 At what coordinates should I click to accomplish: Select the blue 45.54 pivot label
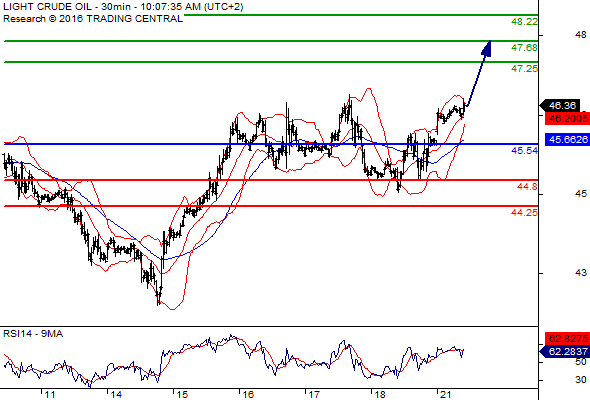click(x=524, y=151)
